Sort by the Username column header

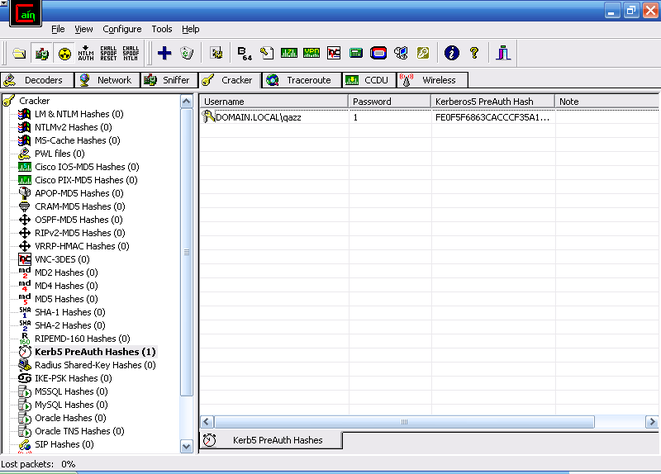[x=273, y=101]
